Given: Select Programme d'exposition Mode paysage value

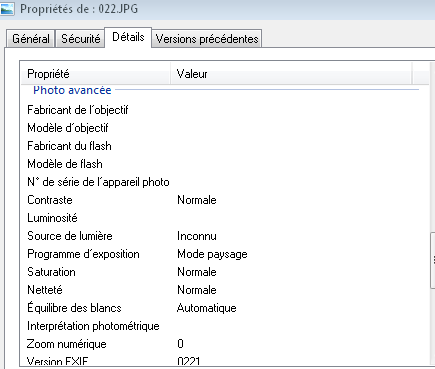Looking at the screenshot, I should (x=212, y=254).
